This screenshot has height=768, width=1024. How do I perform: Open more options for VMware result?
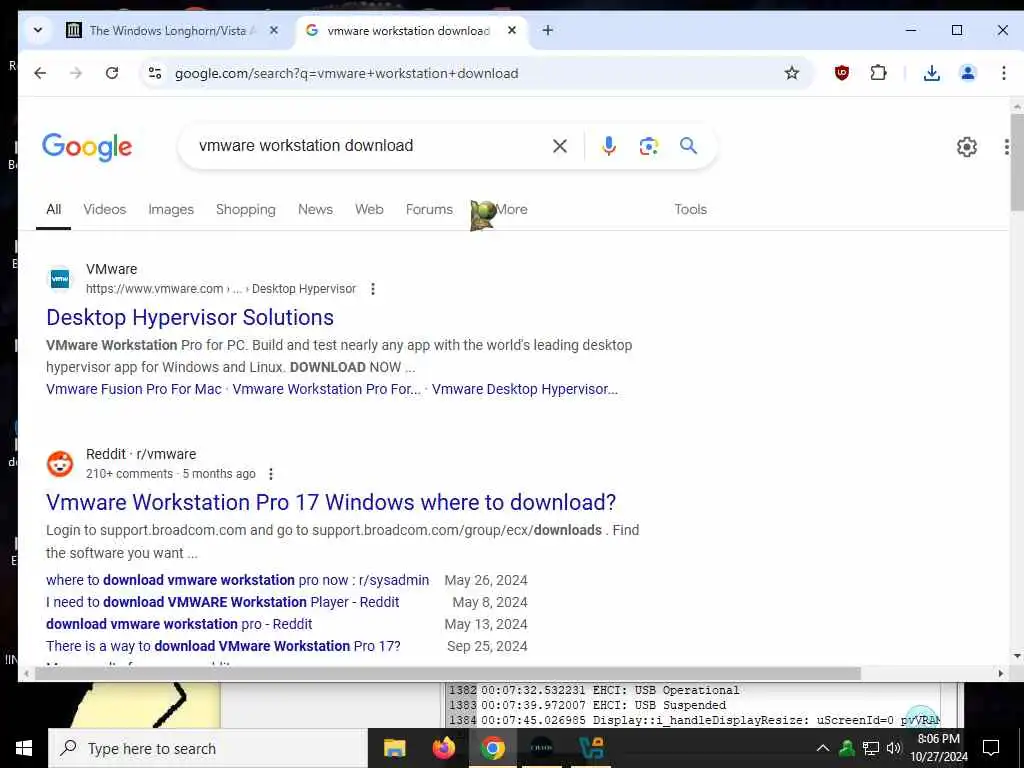pos(373,289)
